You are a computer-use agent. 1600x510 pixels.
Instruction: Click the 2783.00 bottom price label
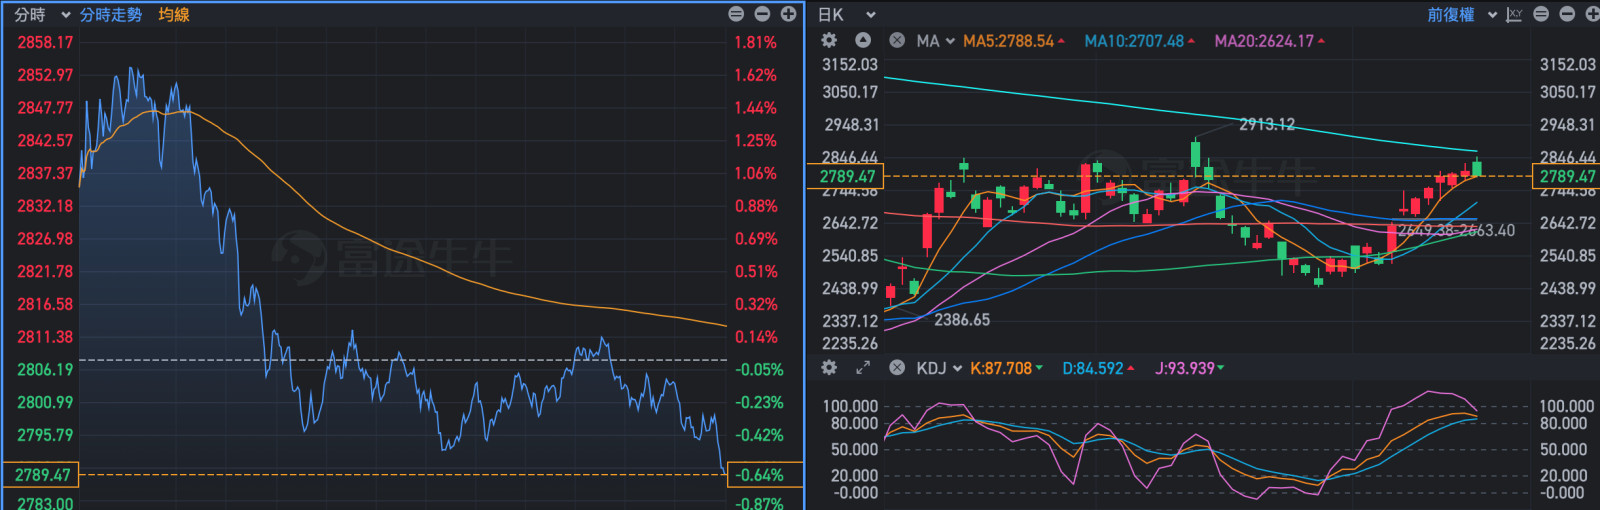[45, 503]
